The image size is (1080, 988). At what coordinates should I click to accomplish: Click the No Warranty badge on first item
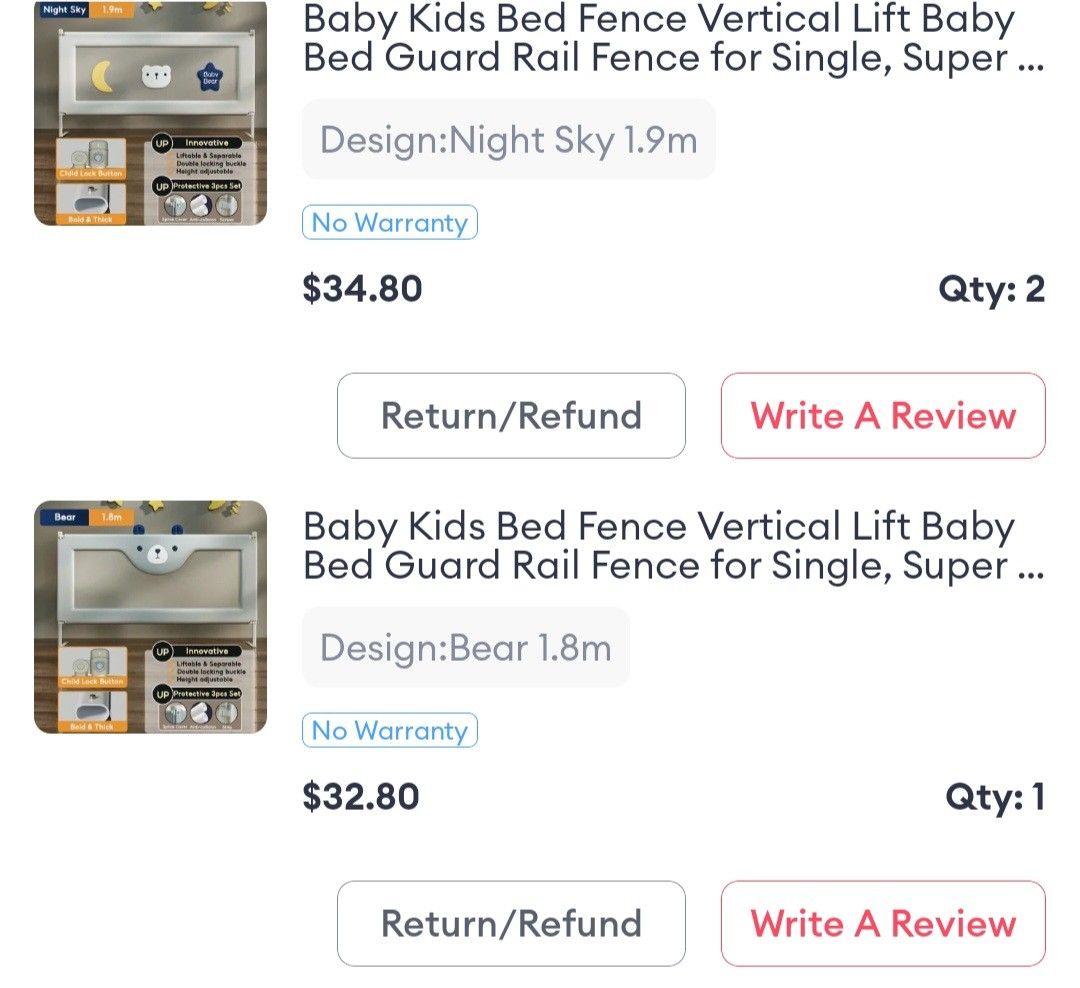click(389, 222)
